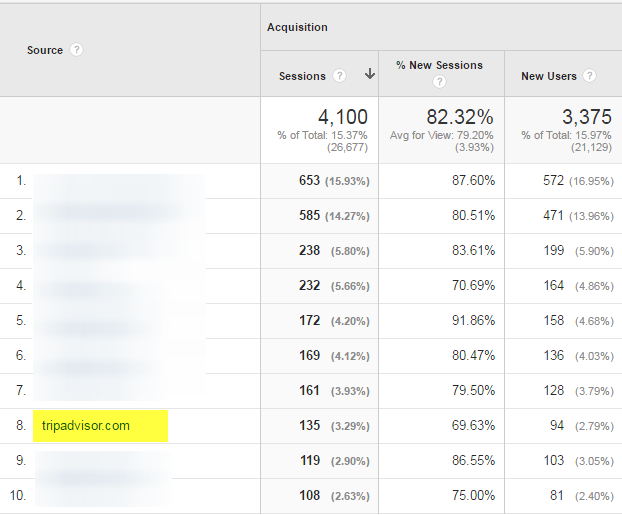This screenshot has height=515, width=622.
Task: Click total new users 3,375
Action: pyautogui.click(x=587, y=117)
